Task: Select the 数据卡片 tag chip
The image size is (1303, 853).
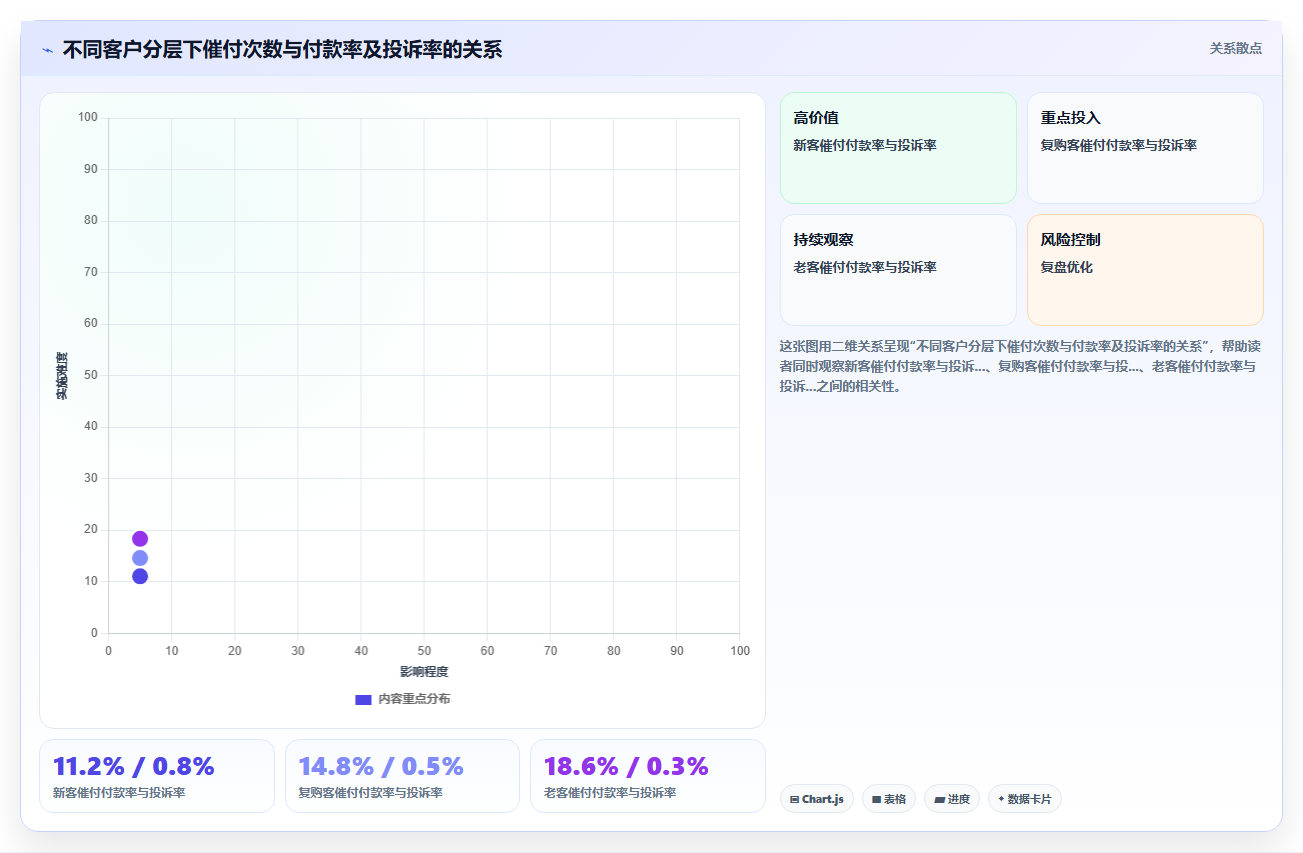Action: [1024, 799]
